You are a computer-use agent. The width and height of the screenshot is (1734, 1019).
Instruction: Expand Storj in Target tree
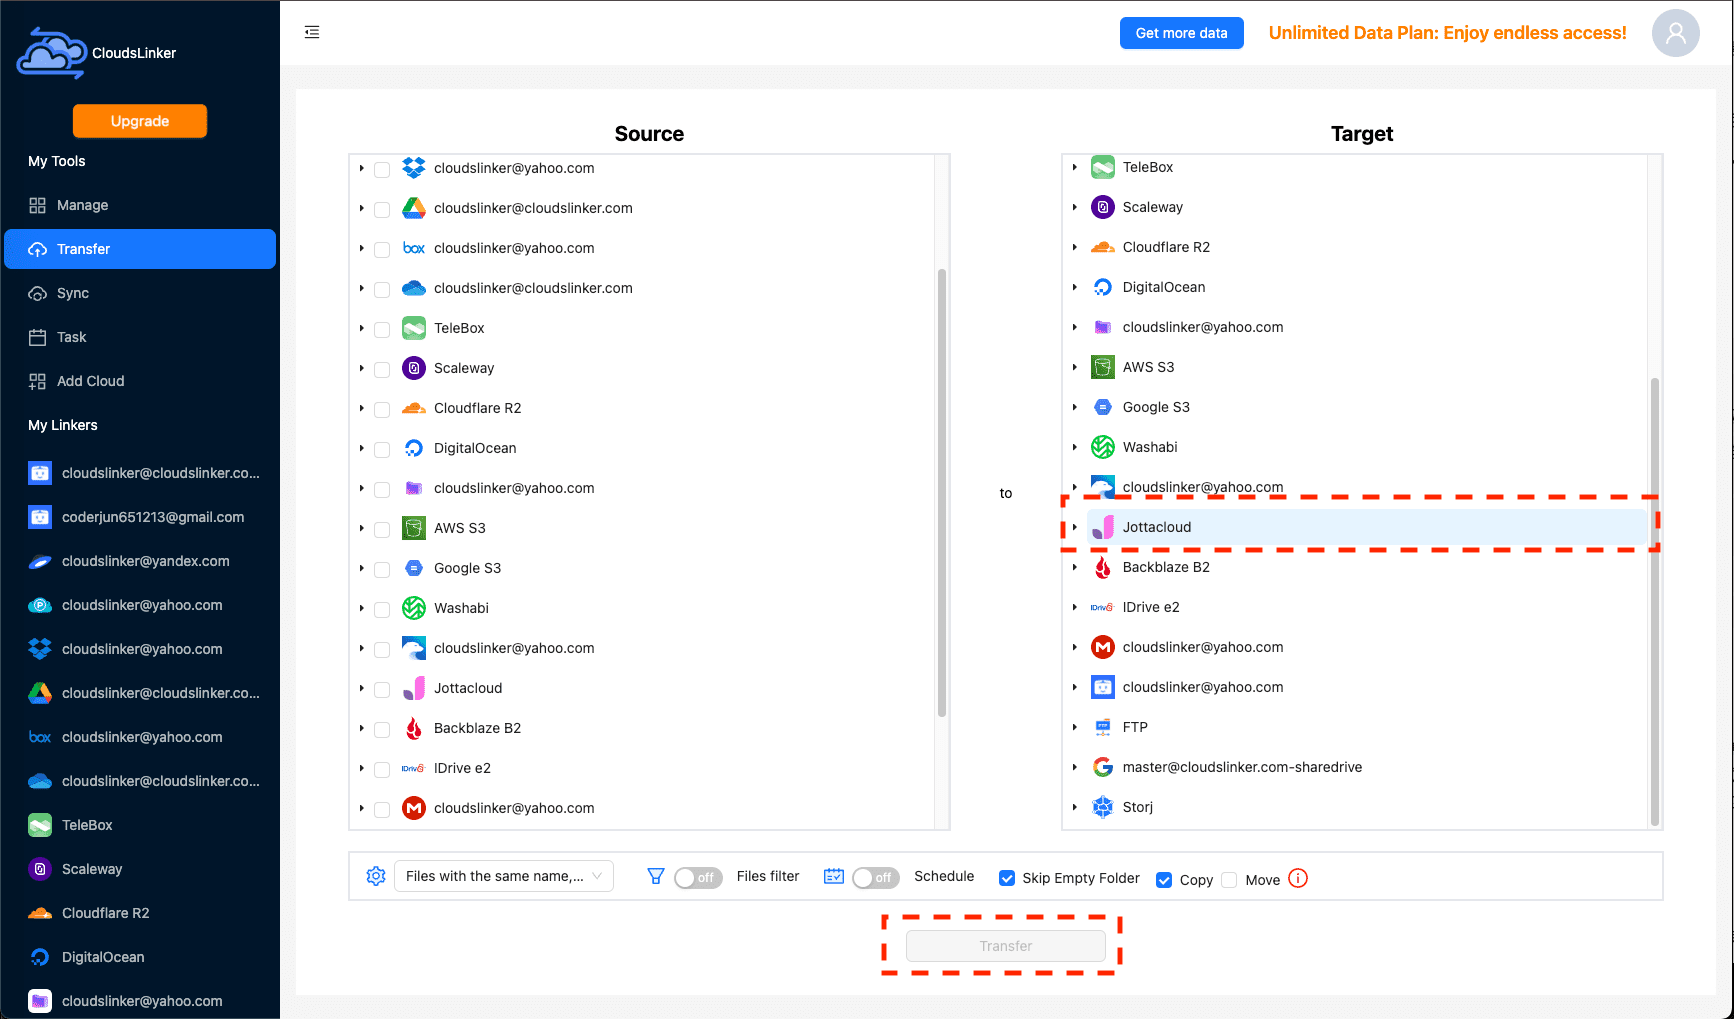click(x=1075, y=807)
